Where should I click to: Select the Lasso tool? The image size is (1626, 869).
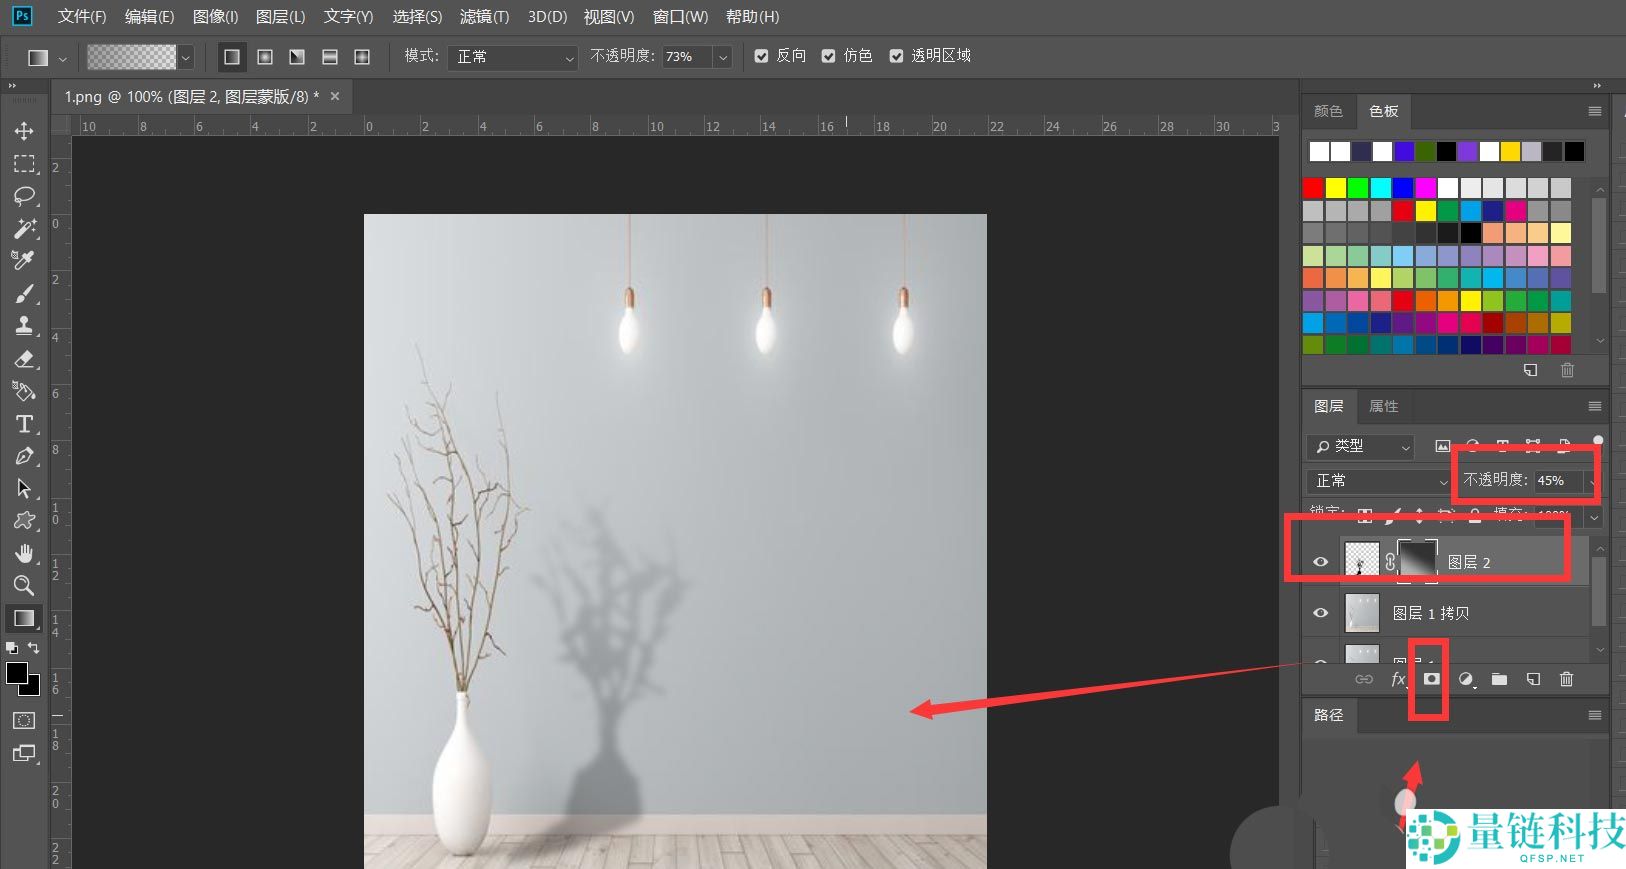click(24, 195)
